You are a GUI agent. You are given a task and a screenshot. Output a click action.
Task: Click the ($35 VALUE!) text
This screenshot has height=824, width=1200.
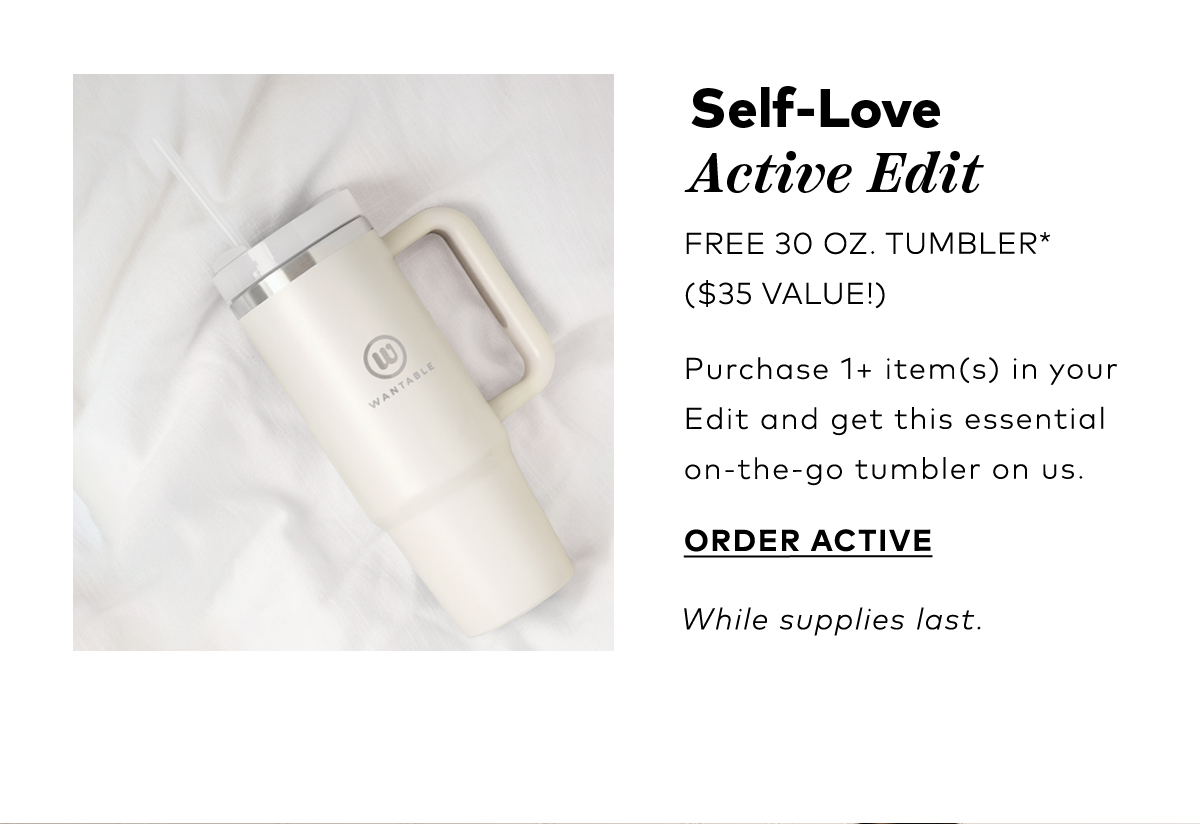pyautogui.click(x=785, y=295)
